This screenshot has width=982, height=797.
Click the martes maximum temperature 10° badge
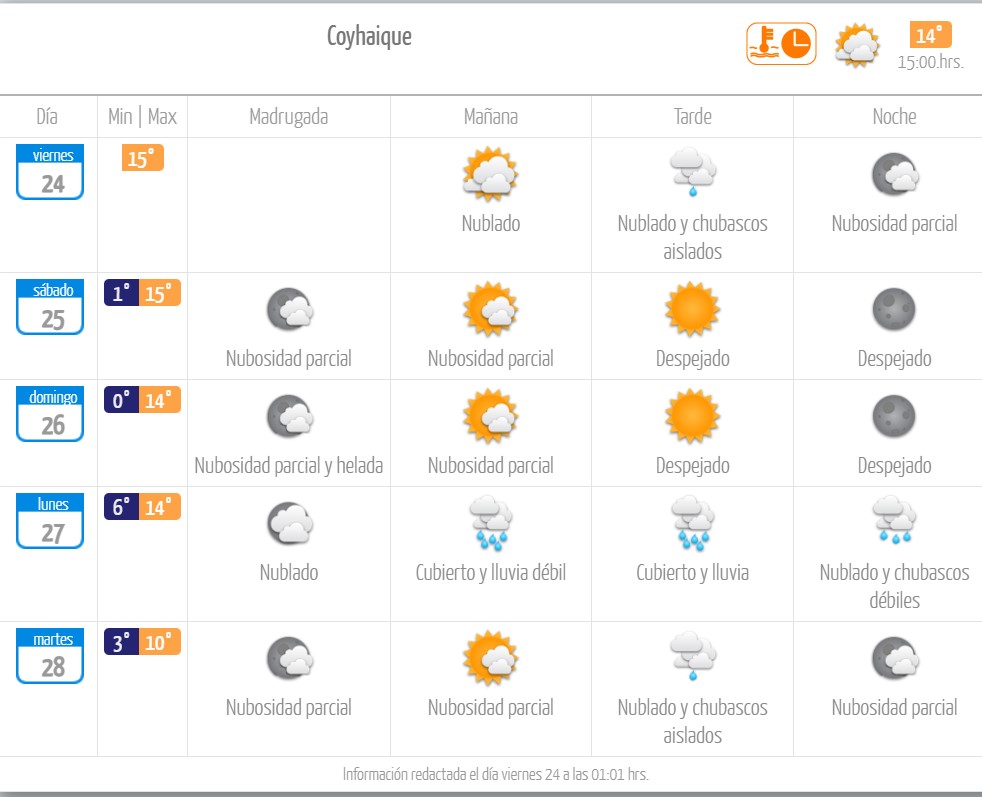coord(160,642)
